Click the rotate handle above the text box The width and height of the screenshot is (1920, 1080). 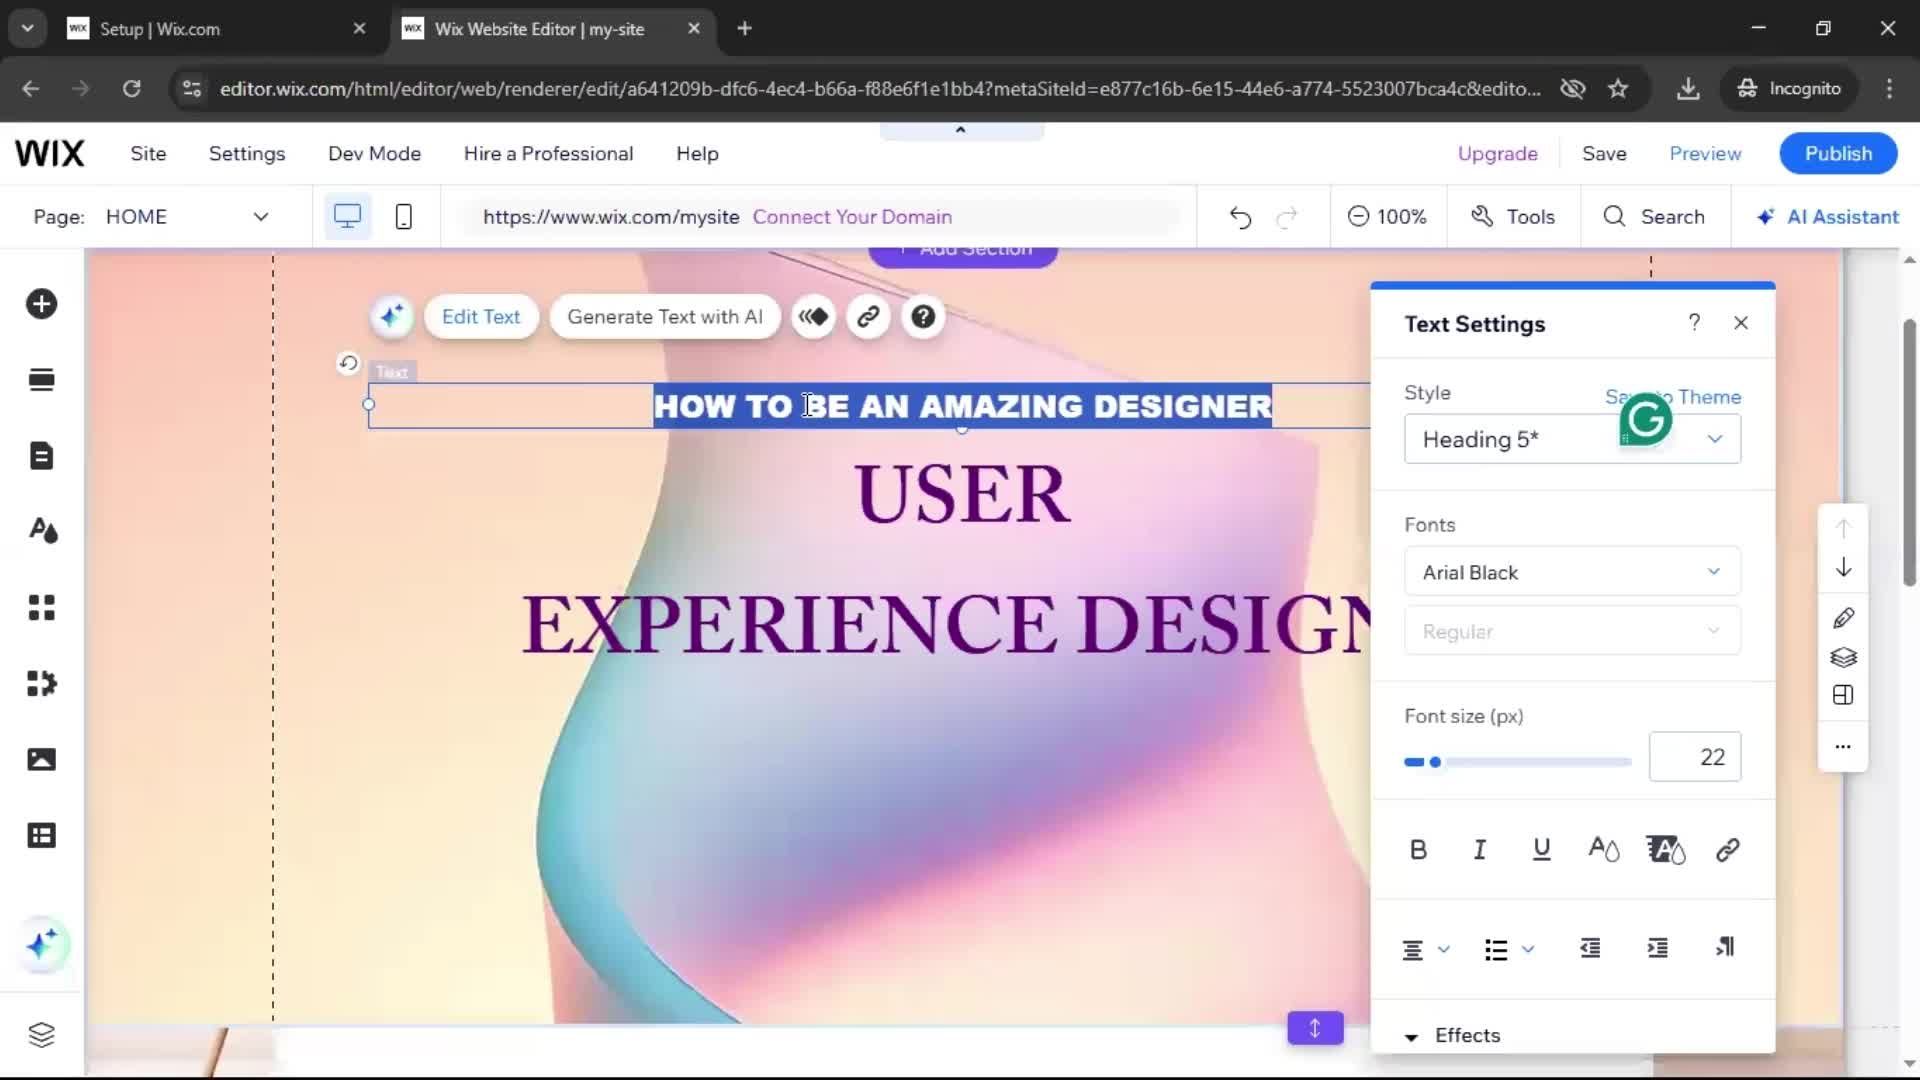(x=348, y=363)
